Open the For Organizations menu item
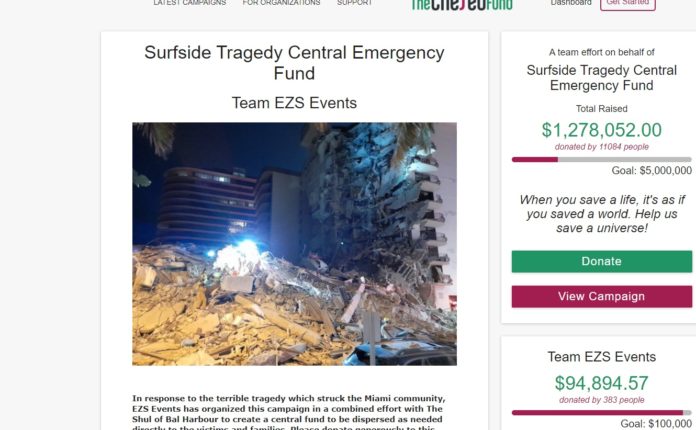 point(281,2)
